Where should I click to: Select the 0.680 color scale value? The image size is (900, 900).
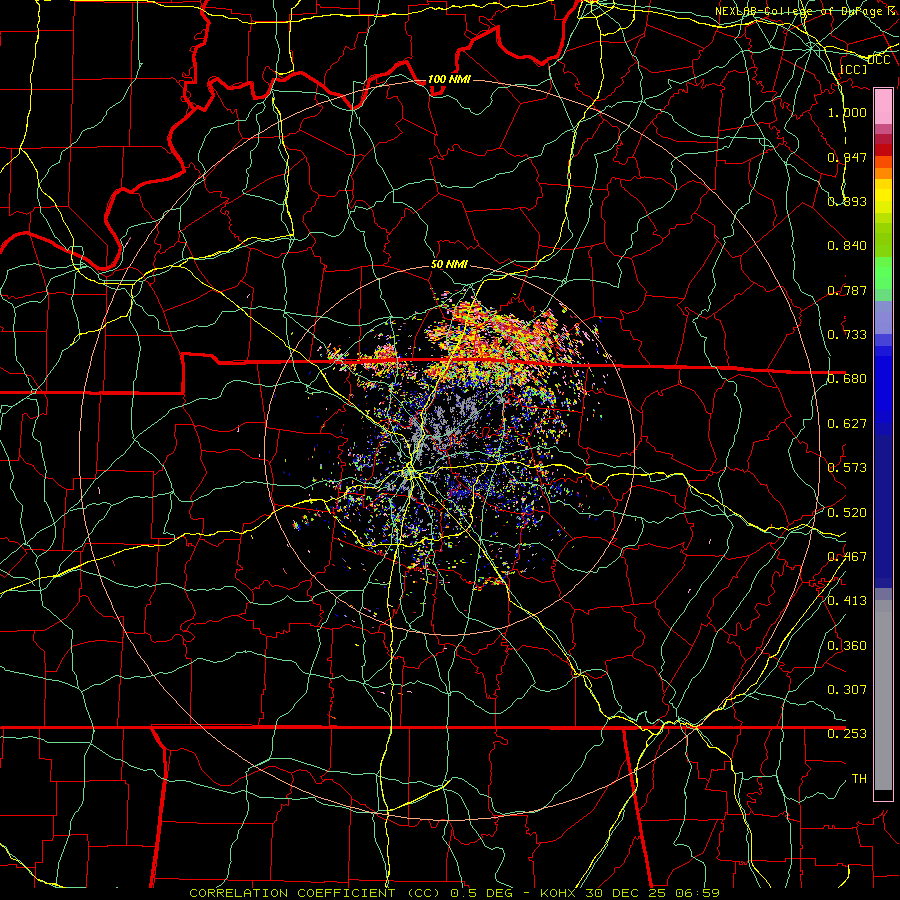[x=847, y=378]
